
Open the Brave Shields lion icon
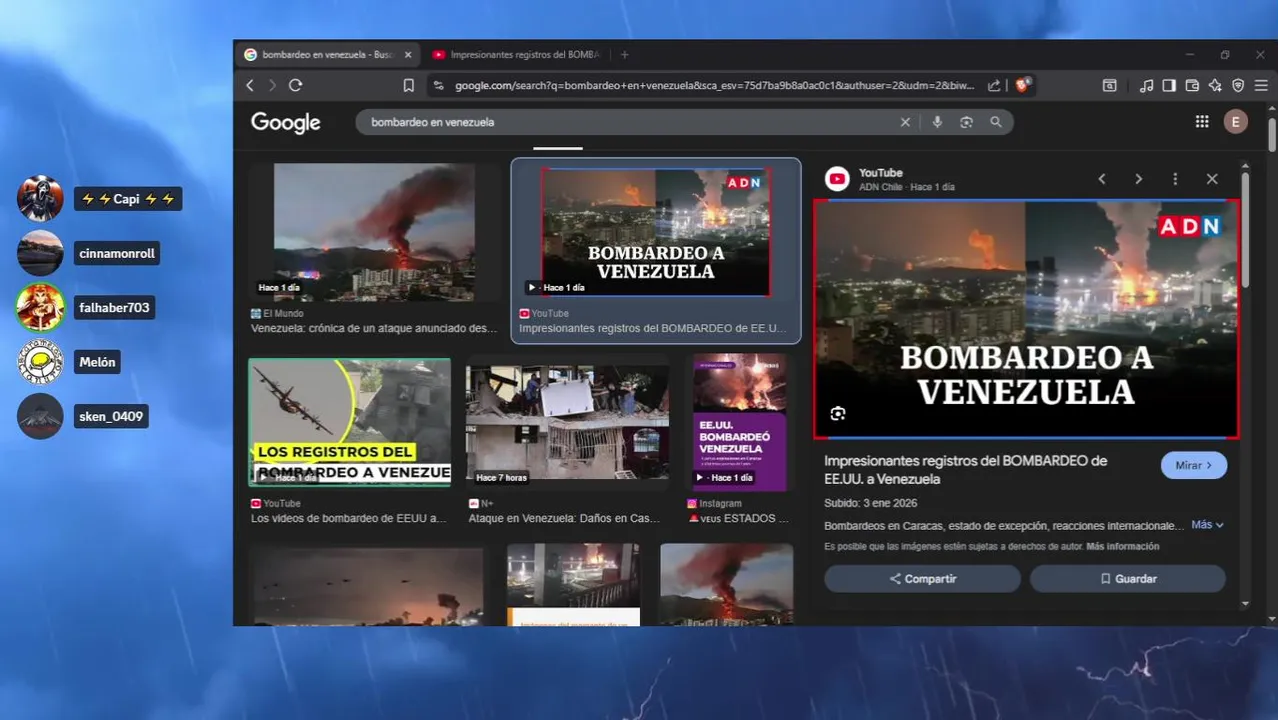point(1023,85)
